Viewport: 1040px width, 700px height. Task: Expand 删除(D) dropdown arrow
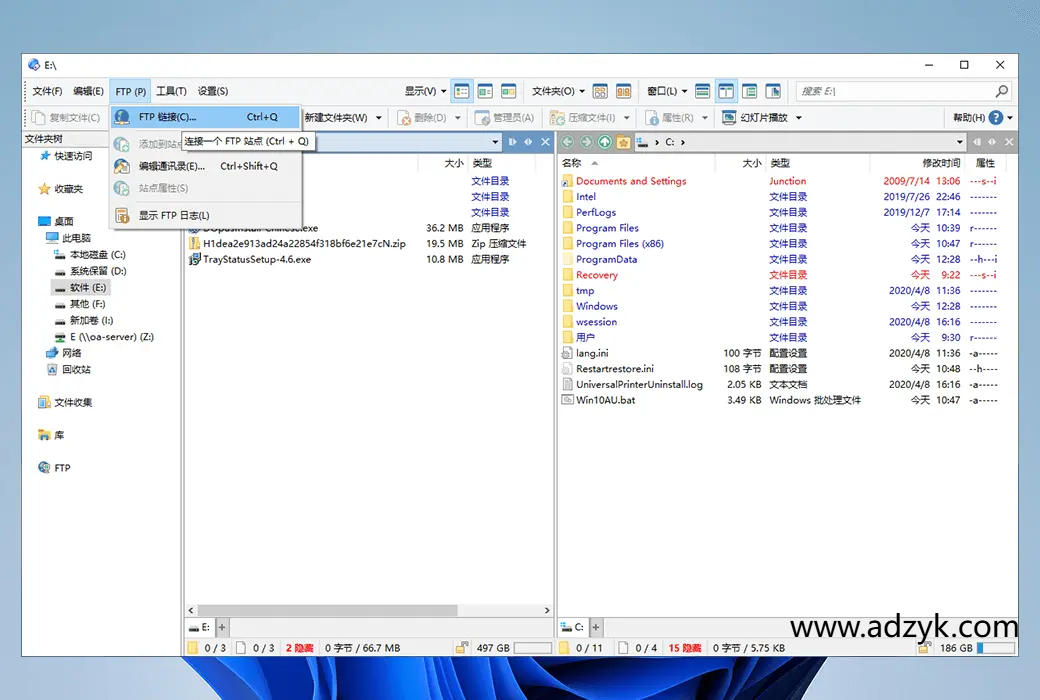(x=458, y=117)
